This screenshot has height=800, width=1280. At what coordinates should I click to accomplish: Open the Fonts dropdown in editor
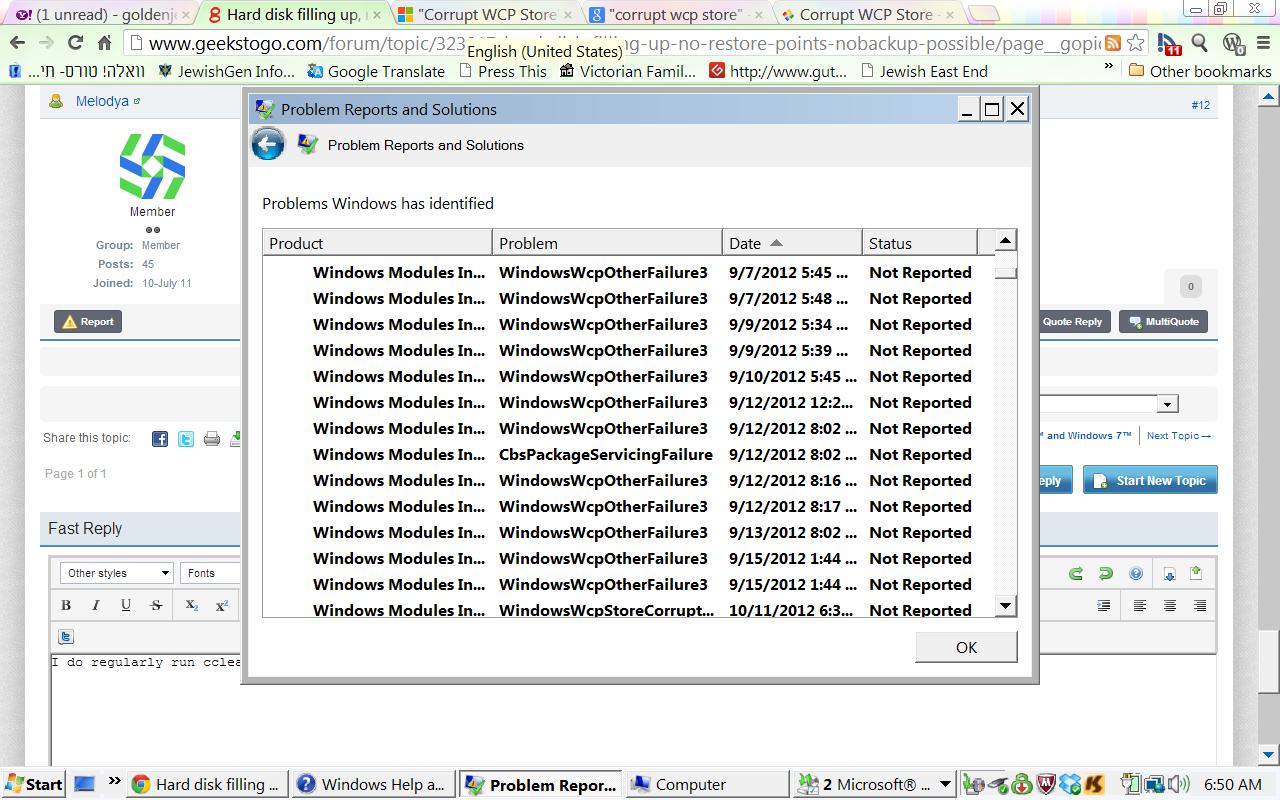tap(210, 573)
